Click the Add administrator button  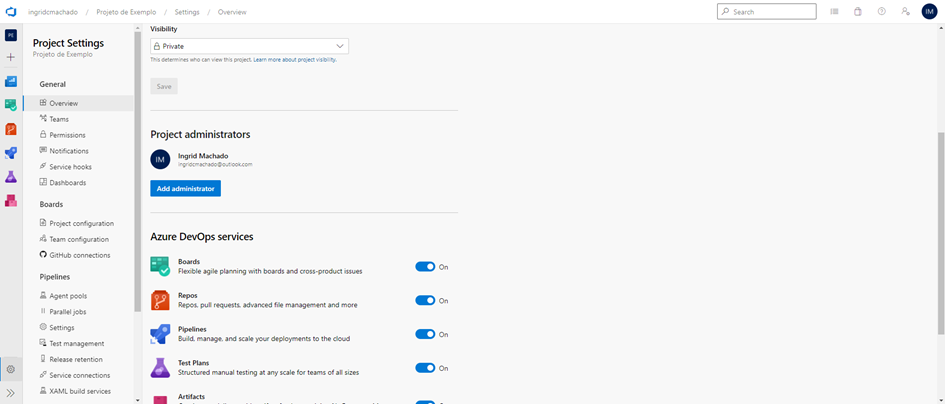coord(186,189)
